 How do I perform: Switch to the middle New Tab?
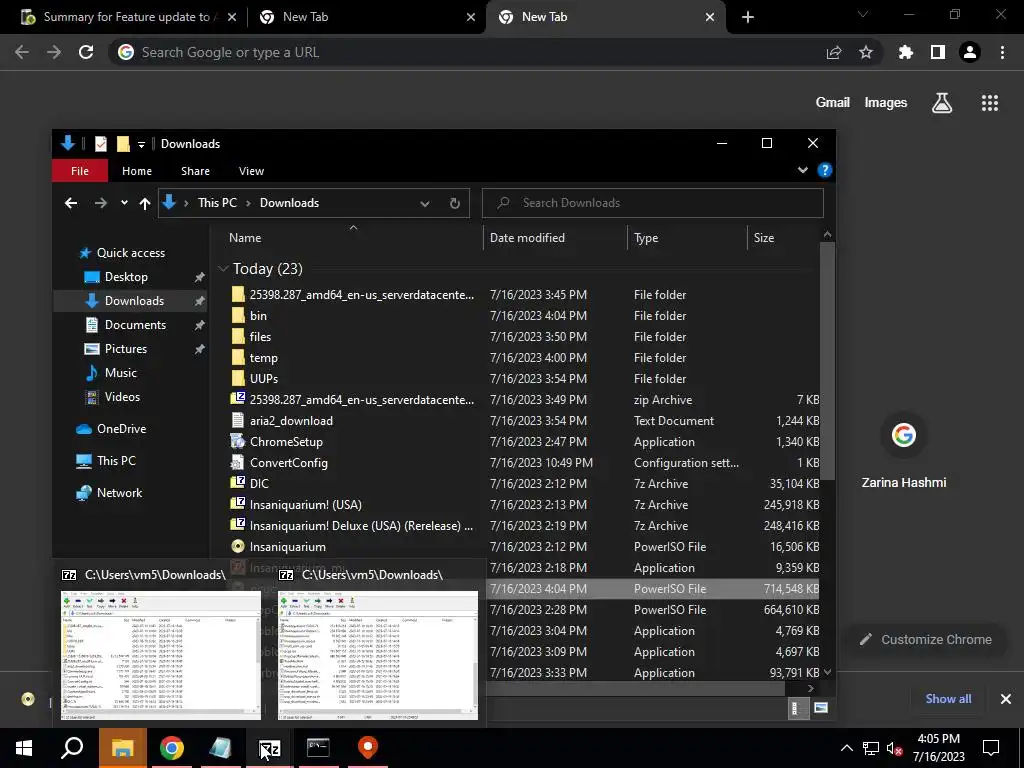366,17
